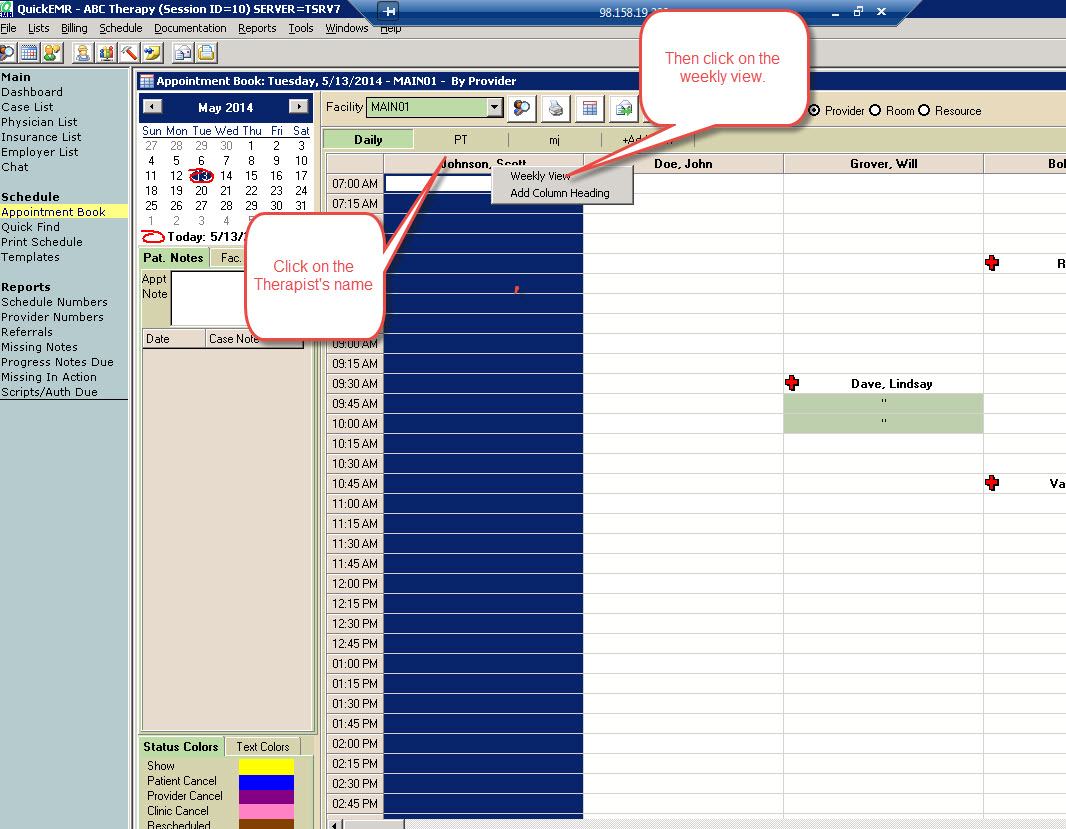Click the blue Patient Cancel color swatch

(266, 781)
